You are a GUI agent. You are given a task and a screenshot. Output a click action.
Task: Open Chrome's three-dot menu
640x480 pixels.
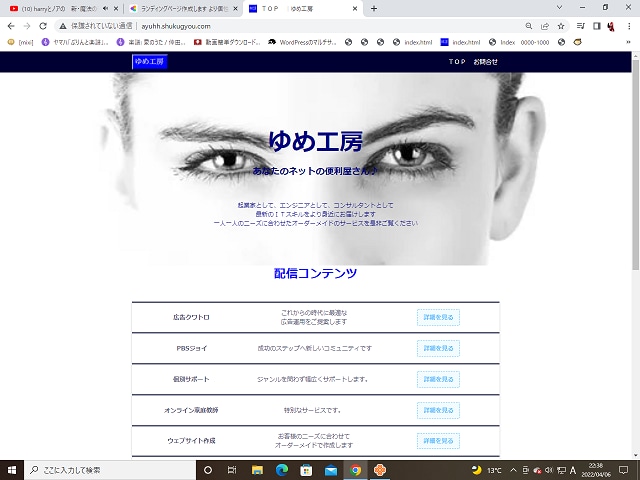629,26
